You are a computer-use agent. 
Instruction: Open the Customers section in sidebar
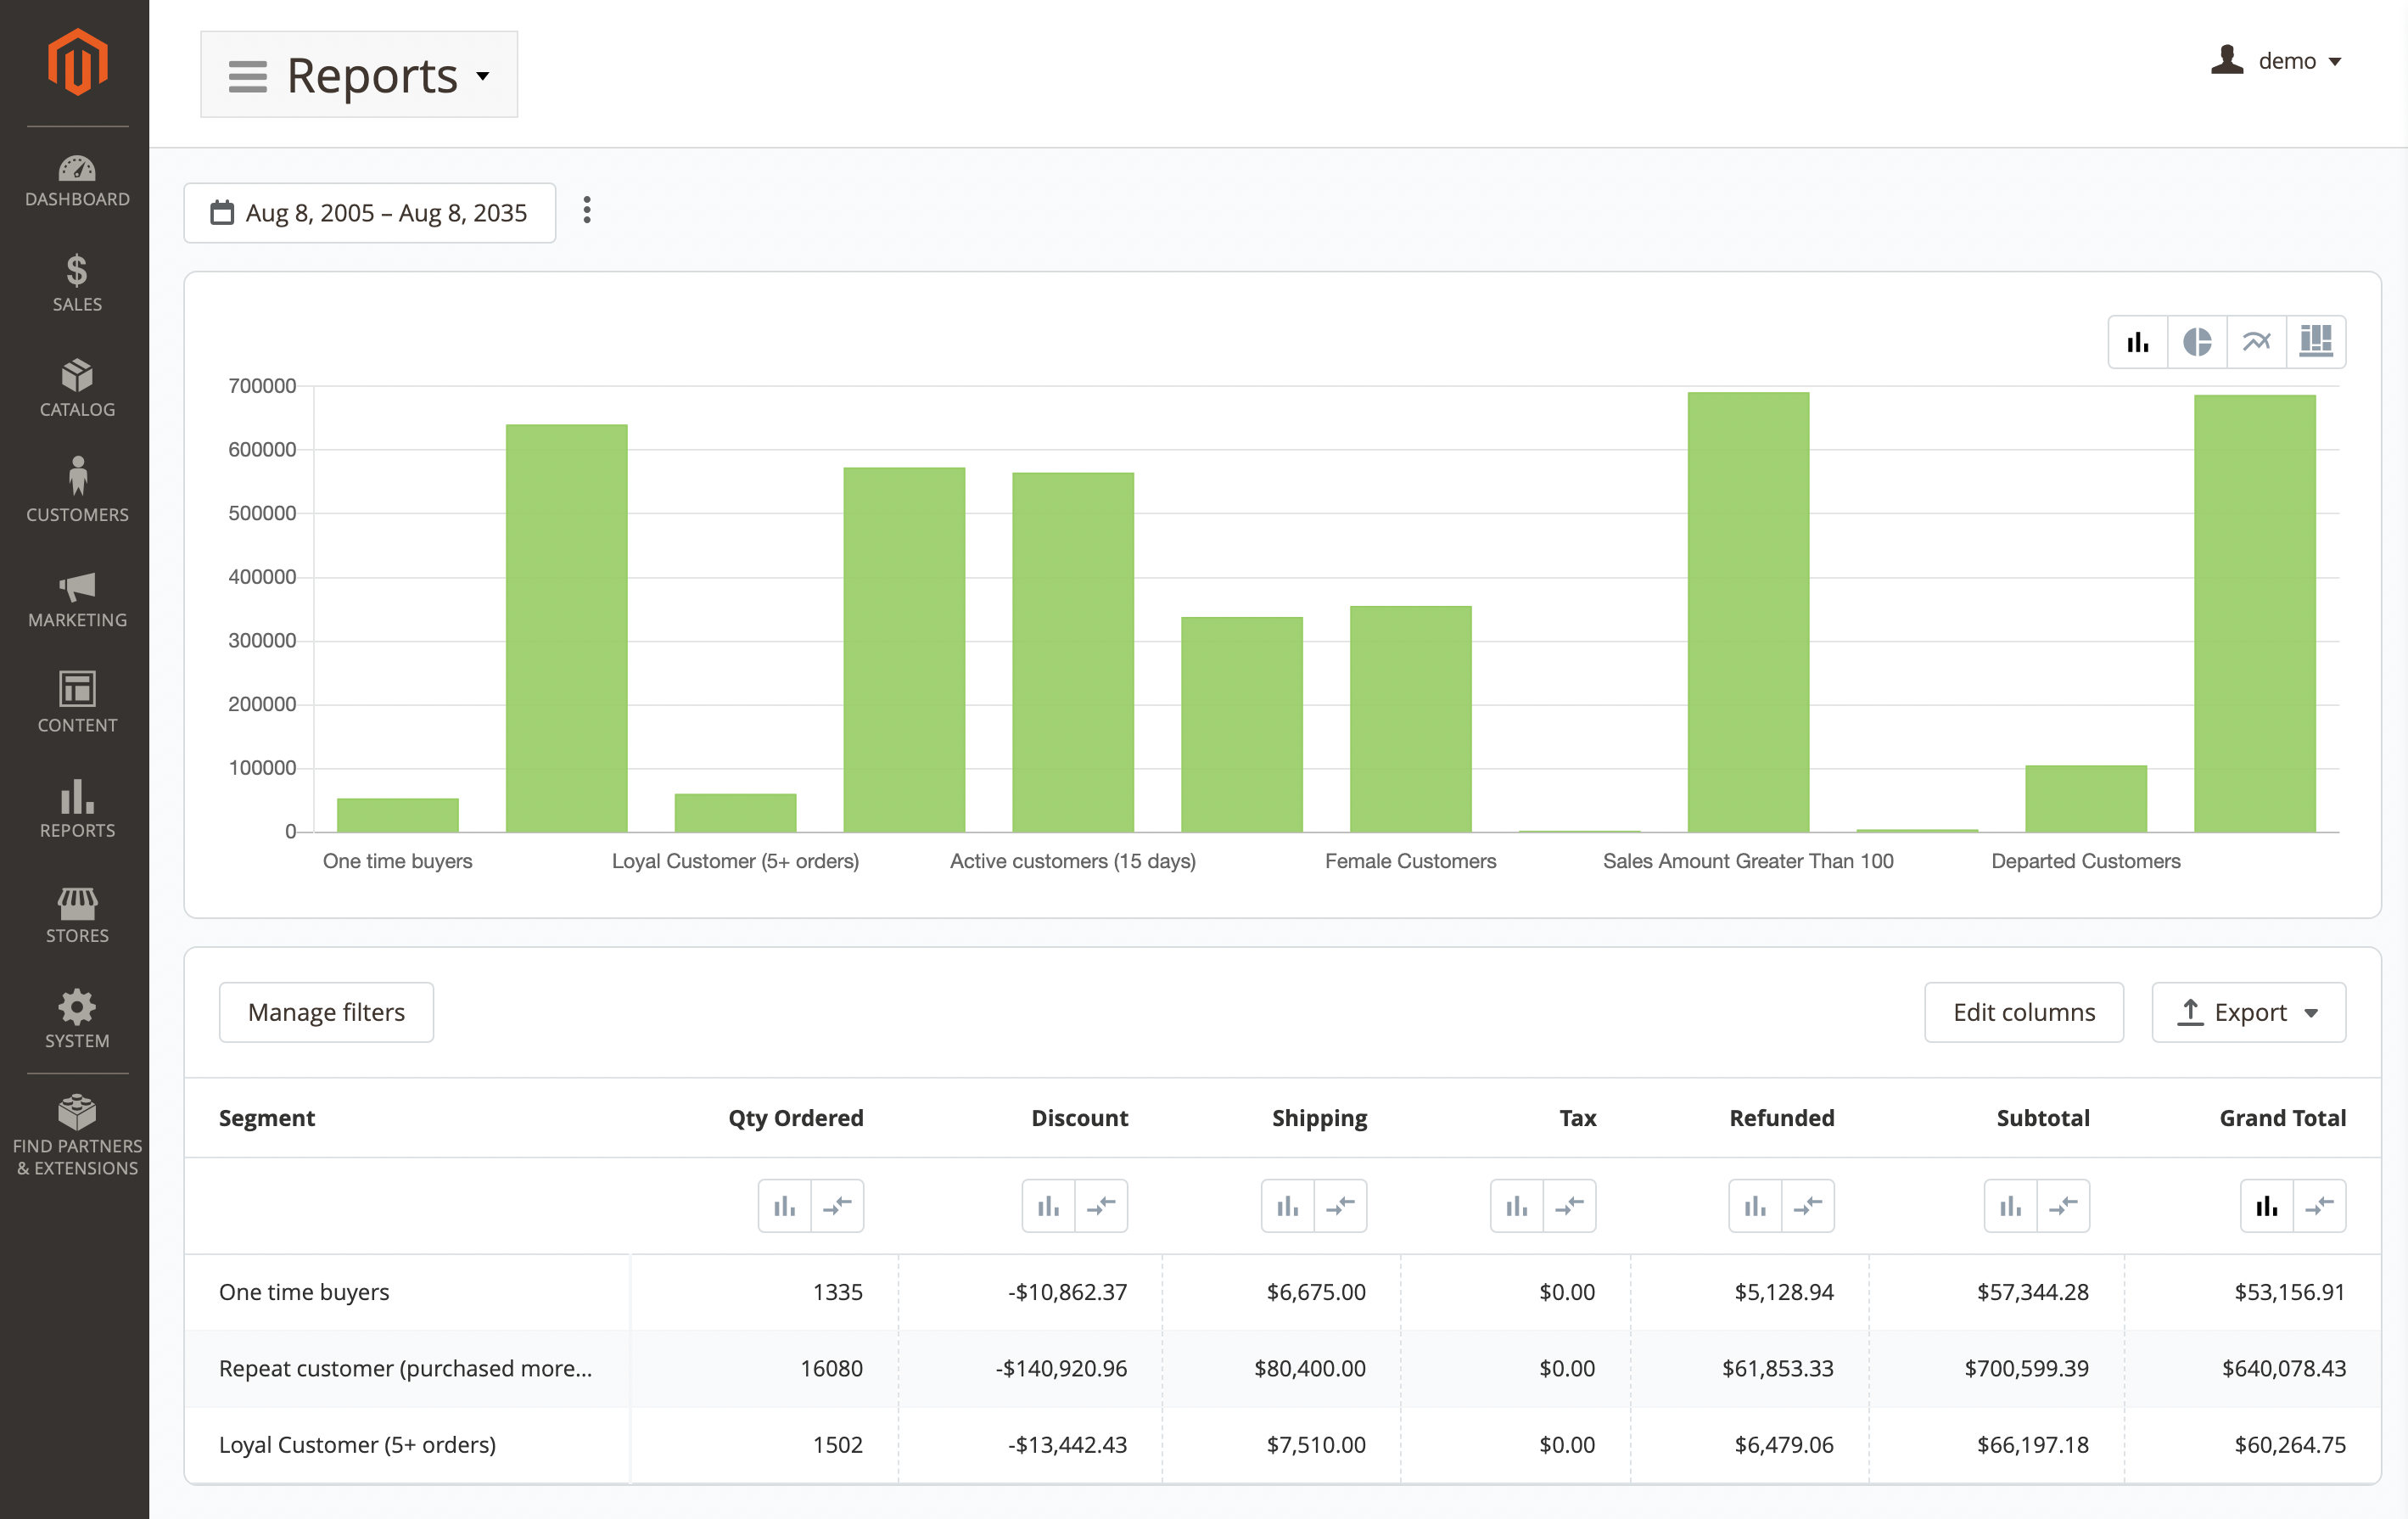[77, 489]
